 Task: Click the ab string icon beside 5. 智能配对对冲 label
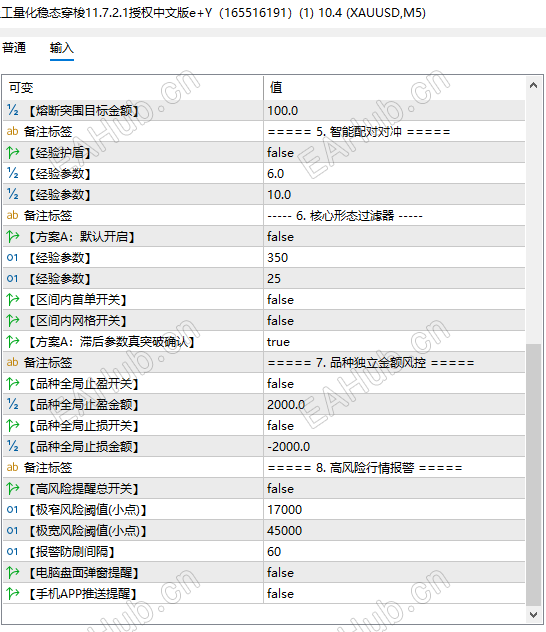point(12,131)
